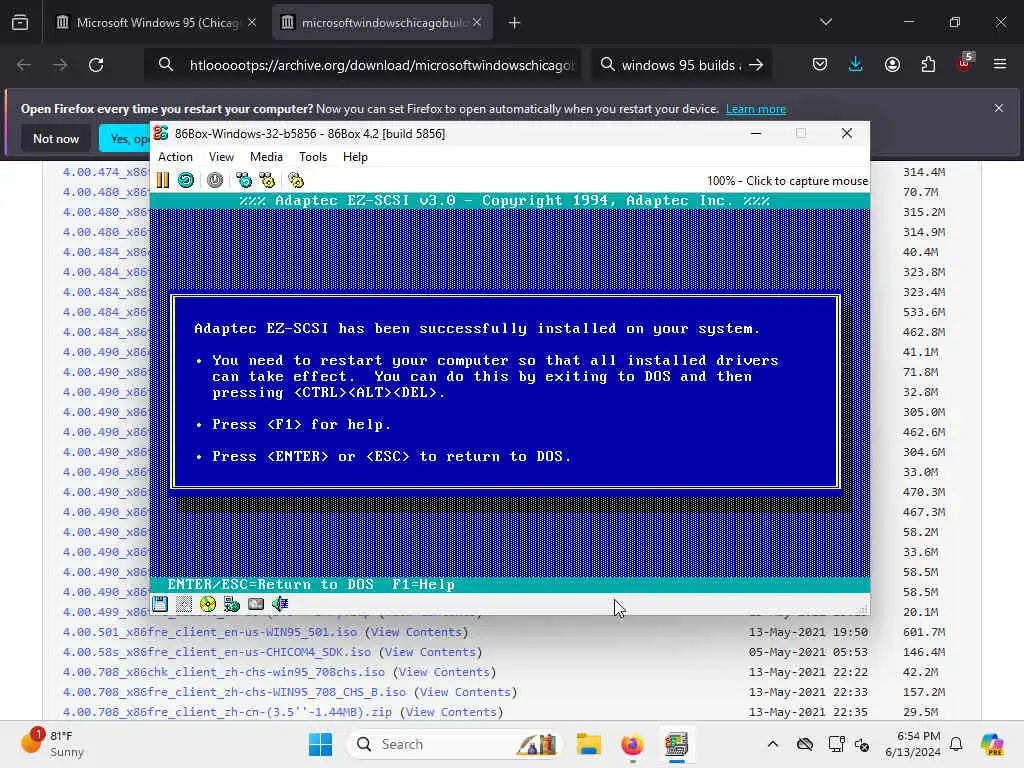The image size is (1024, 768).
Task: Click Learn more link in notification bar
Action: click(x=756, y=109)
